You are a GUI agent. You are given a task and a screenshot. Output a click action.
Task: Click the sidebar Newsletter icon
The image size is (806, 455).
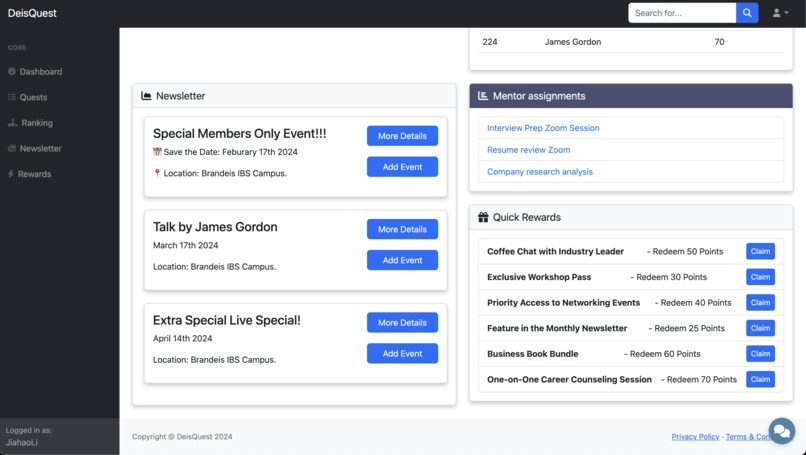point(12,149)
